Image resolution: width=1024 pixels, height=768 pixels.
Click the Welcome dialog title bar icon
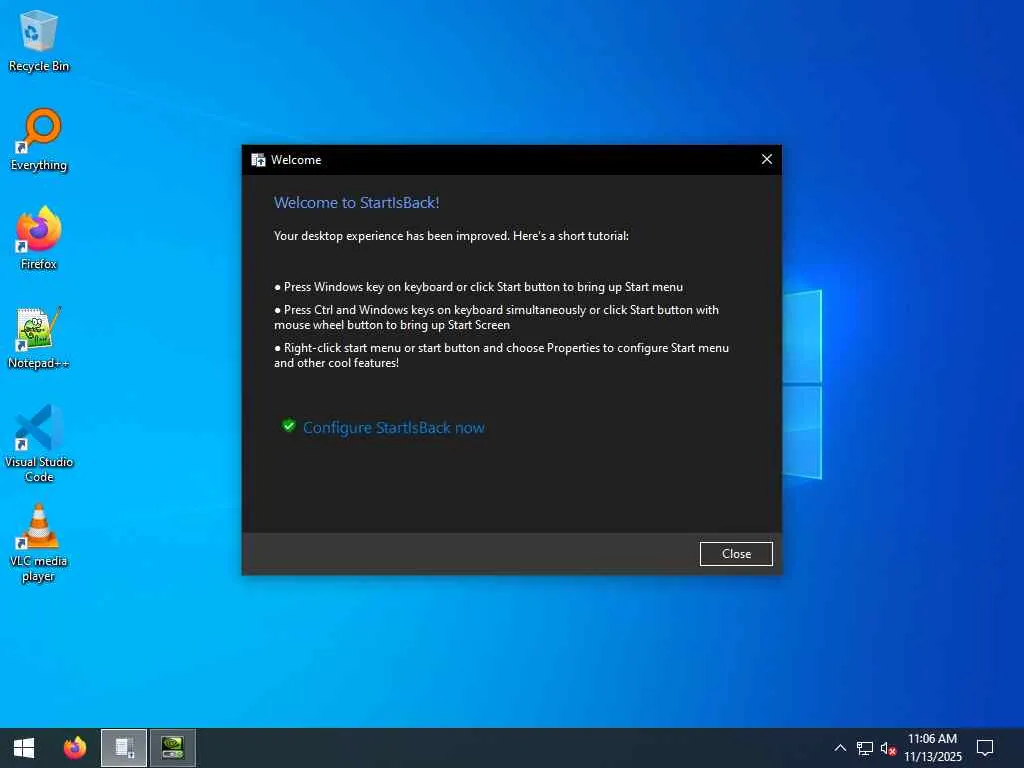click(x=259, y=160)
